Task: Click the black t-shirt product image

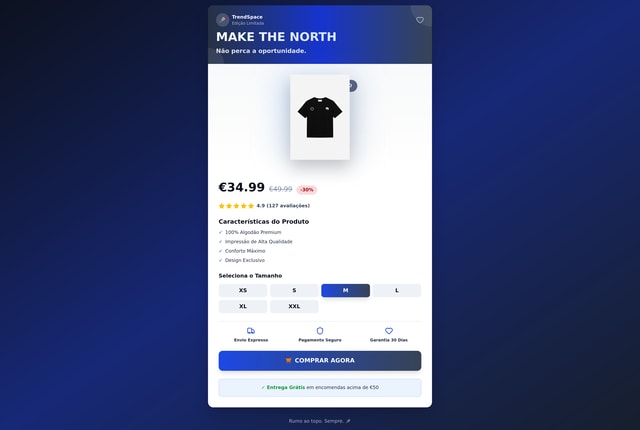Action: pyautogui.click(x=320, y=117)
